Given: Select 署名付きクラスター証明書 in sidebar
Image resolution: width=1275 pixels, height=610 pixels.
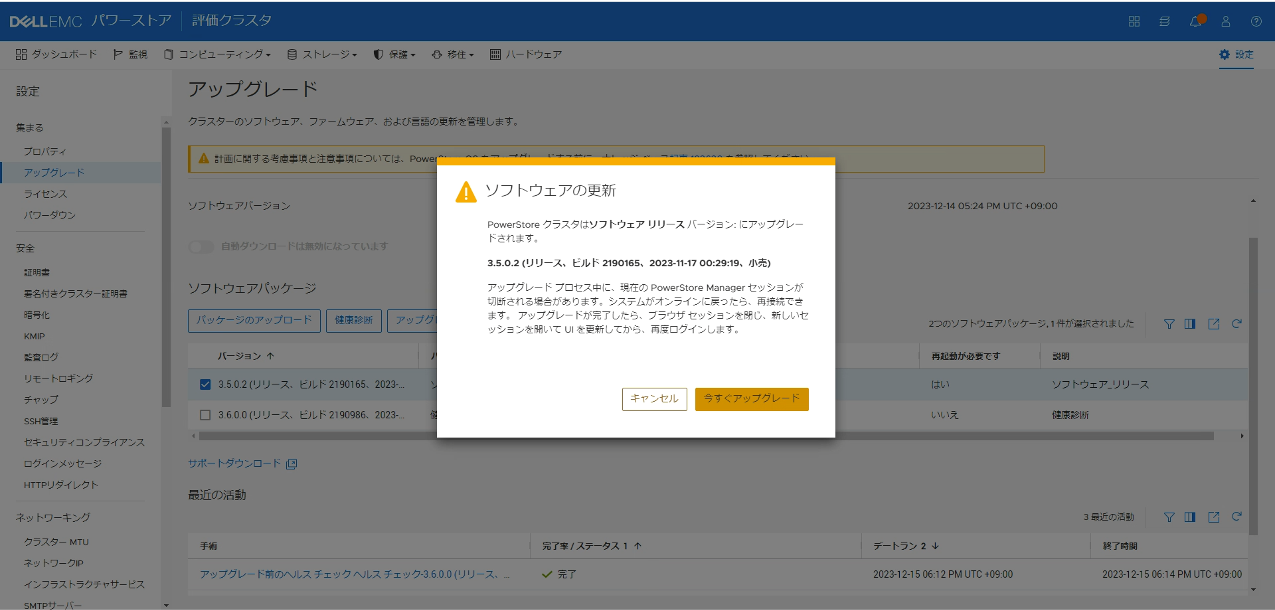Looking at the screenshot, I should (76, 294).
